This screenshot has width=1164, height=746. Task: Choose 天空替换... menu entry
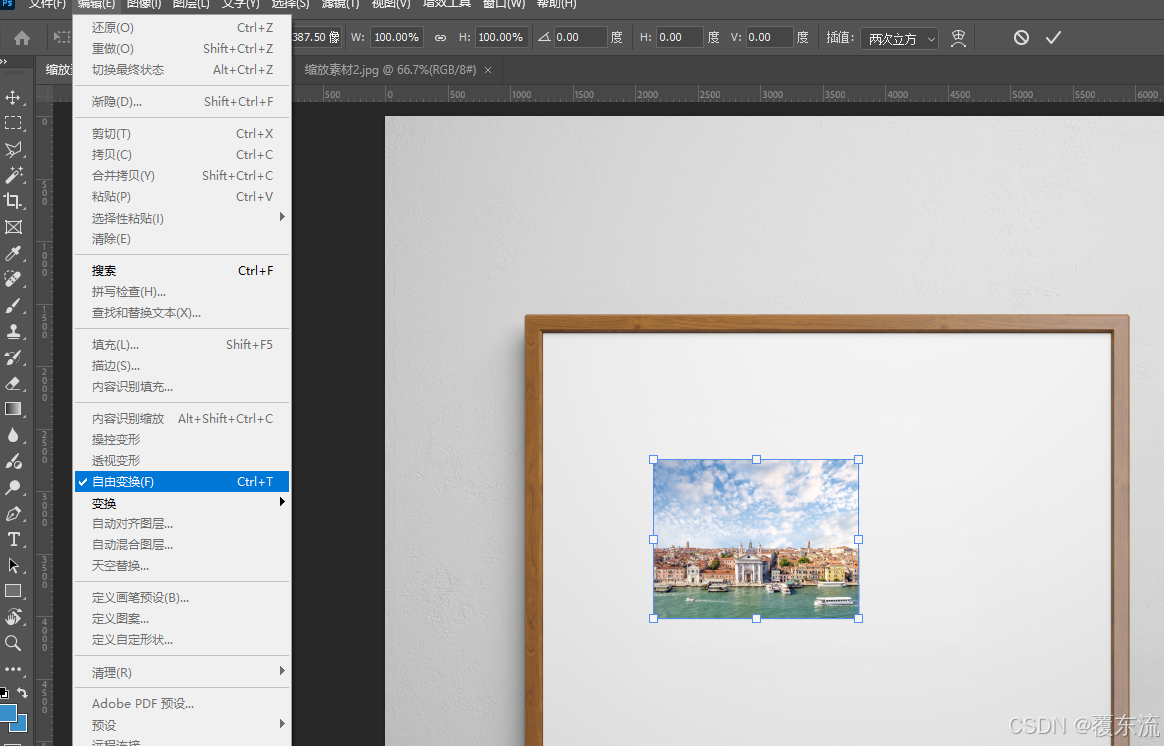pos(182,566)
